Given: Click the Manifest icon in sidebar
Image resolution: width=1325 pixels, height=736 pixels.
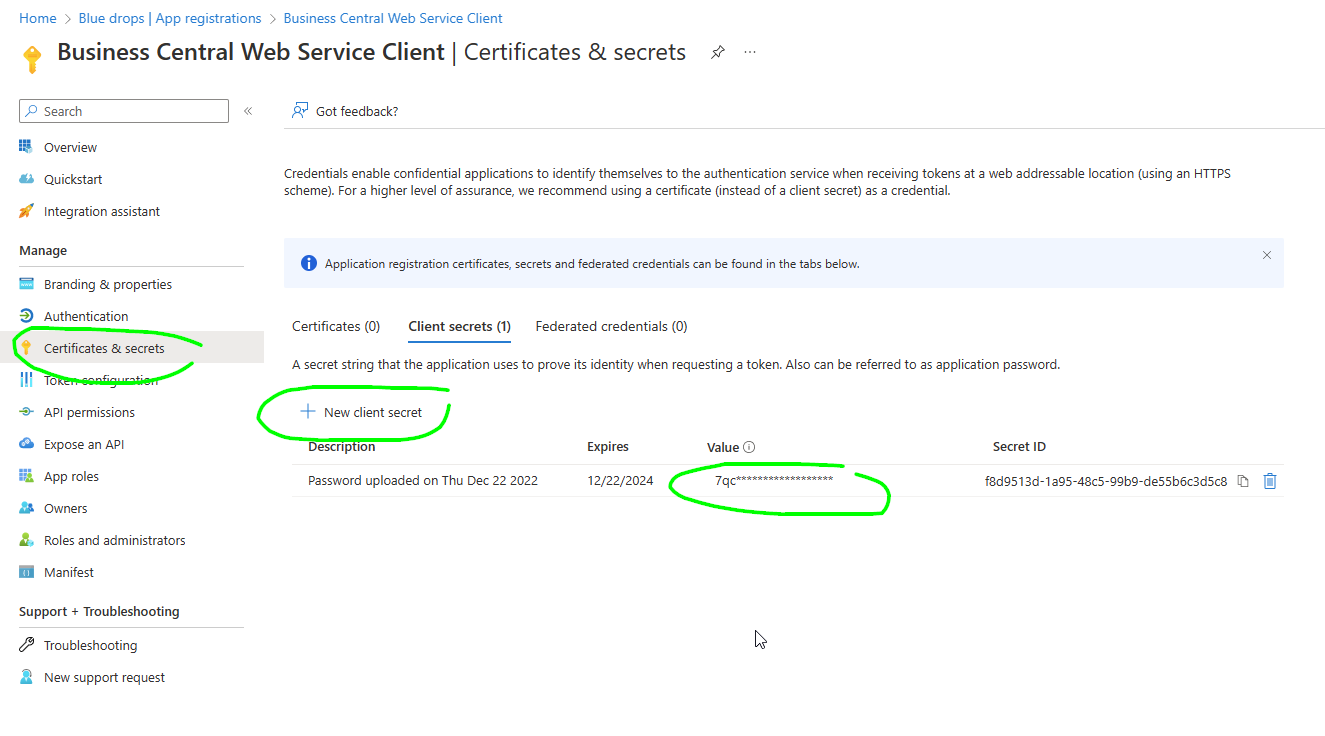Looking at the screenshot, I should tap(26, 572).
